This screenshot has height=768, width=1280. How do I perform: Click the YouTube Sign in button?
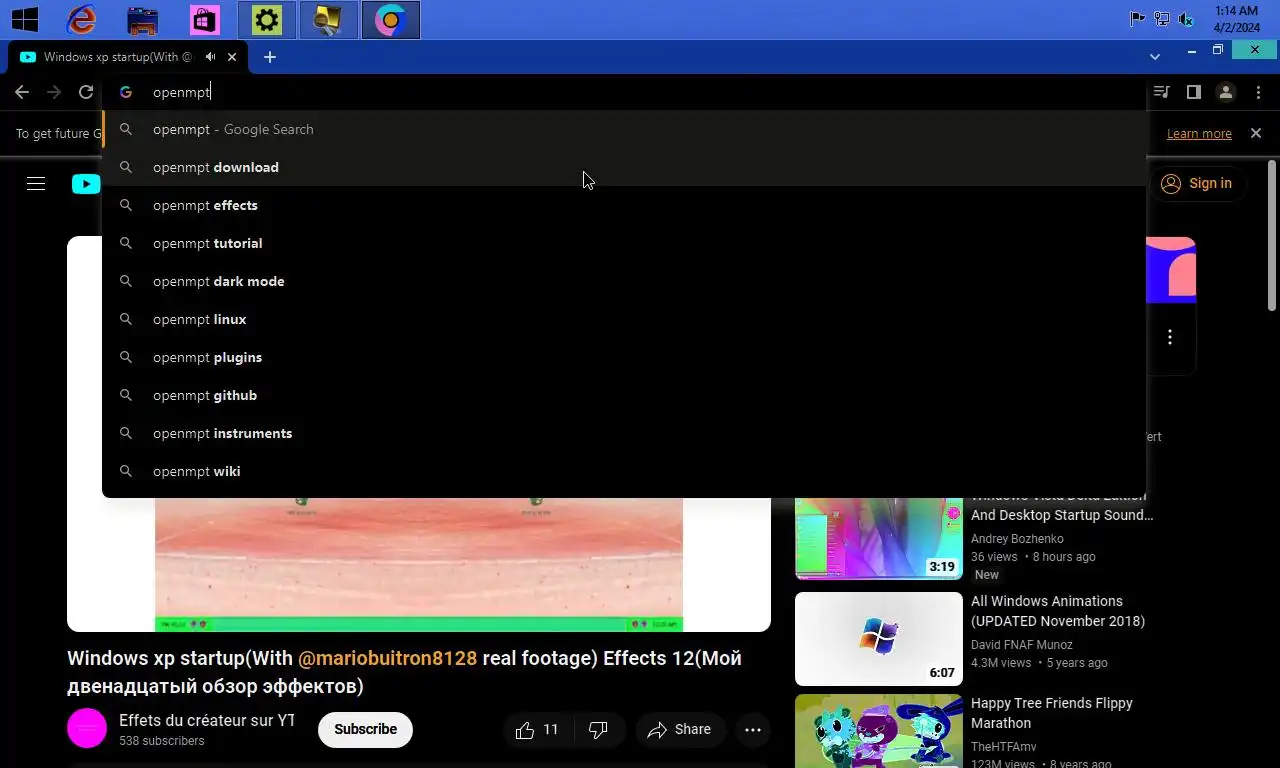click(x=1196, y=183)
